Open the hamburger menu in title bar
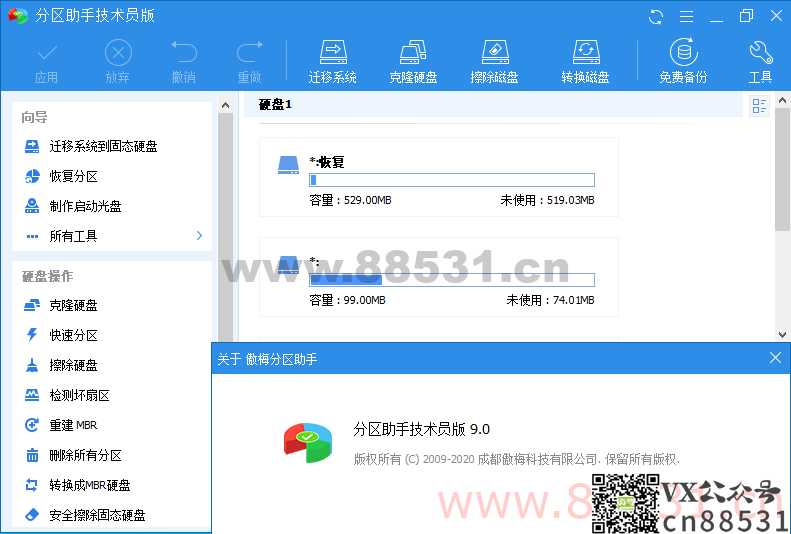This screenshot has height=534, width=791. (x=686, y=17)
